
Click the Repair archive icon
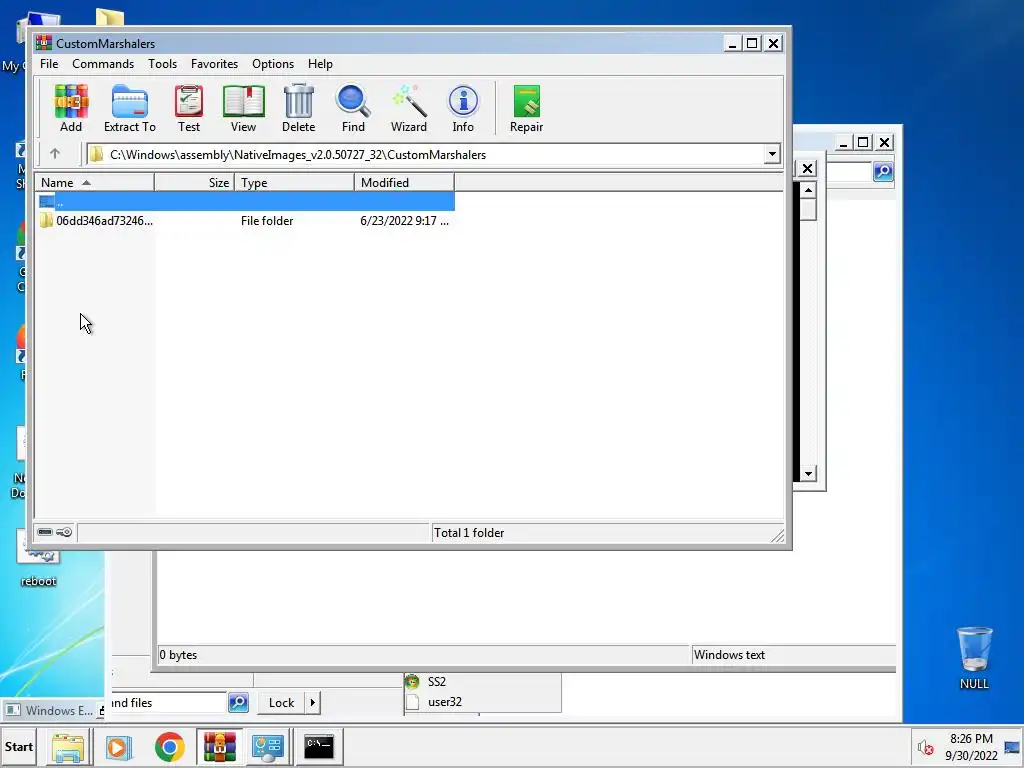click(526, 108)
